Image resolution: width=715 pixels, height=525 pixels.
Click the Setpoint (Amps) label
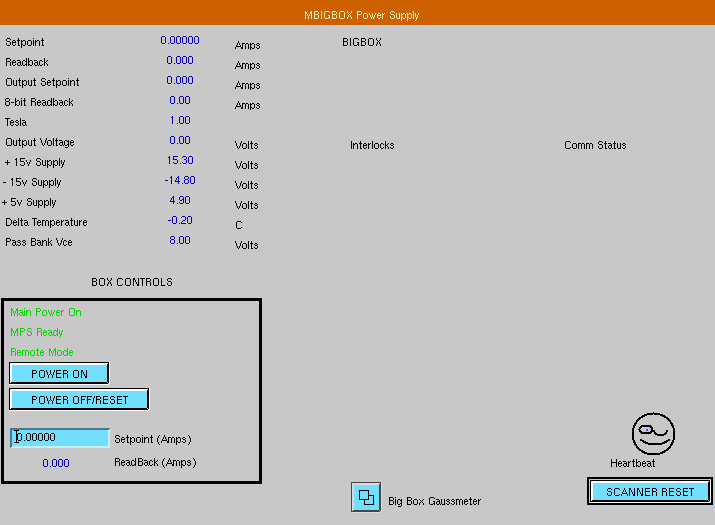153,439
